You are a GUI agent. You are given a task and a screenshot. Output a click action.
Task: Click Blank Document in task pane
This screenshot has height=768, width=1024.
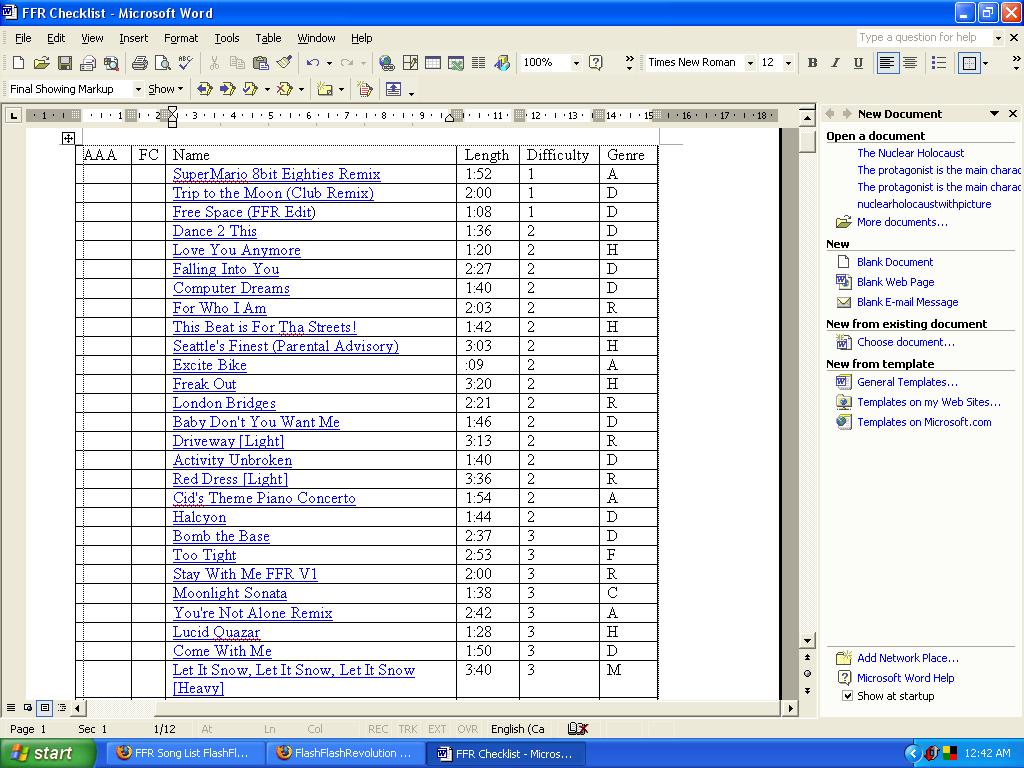point(895,262)
